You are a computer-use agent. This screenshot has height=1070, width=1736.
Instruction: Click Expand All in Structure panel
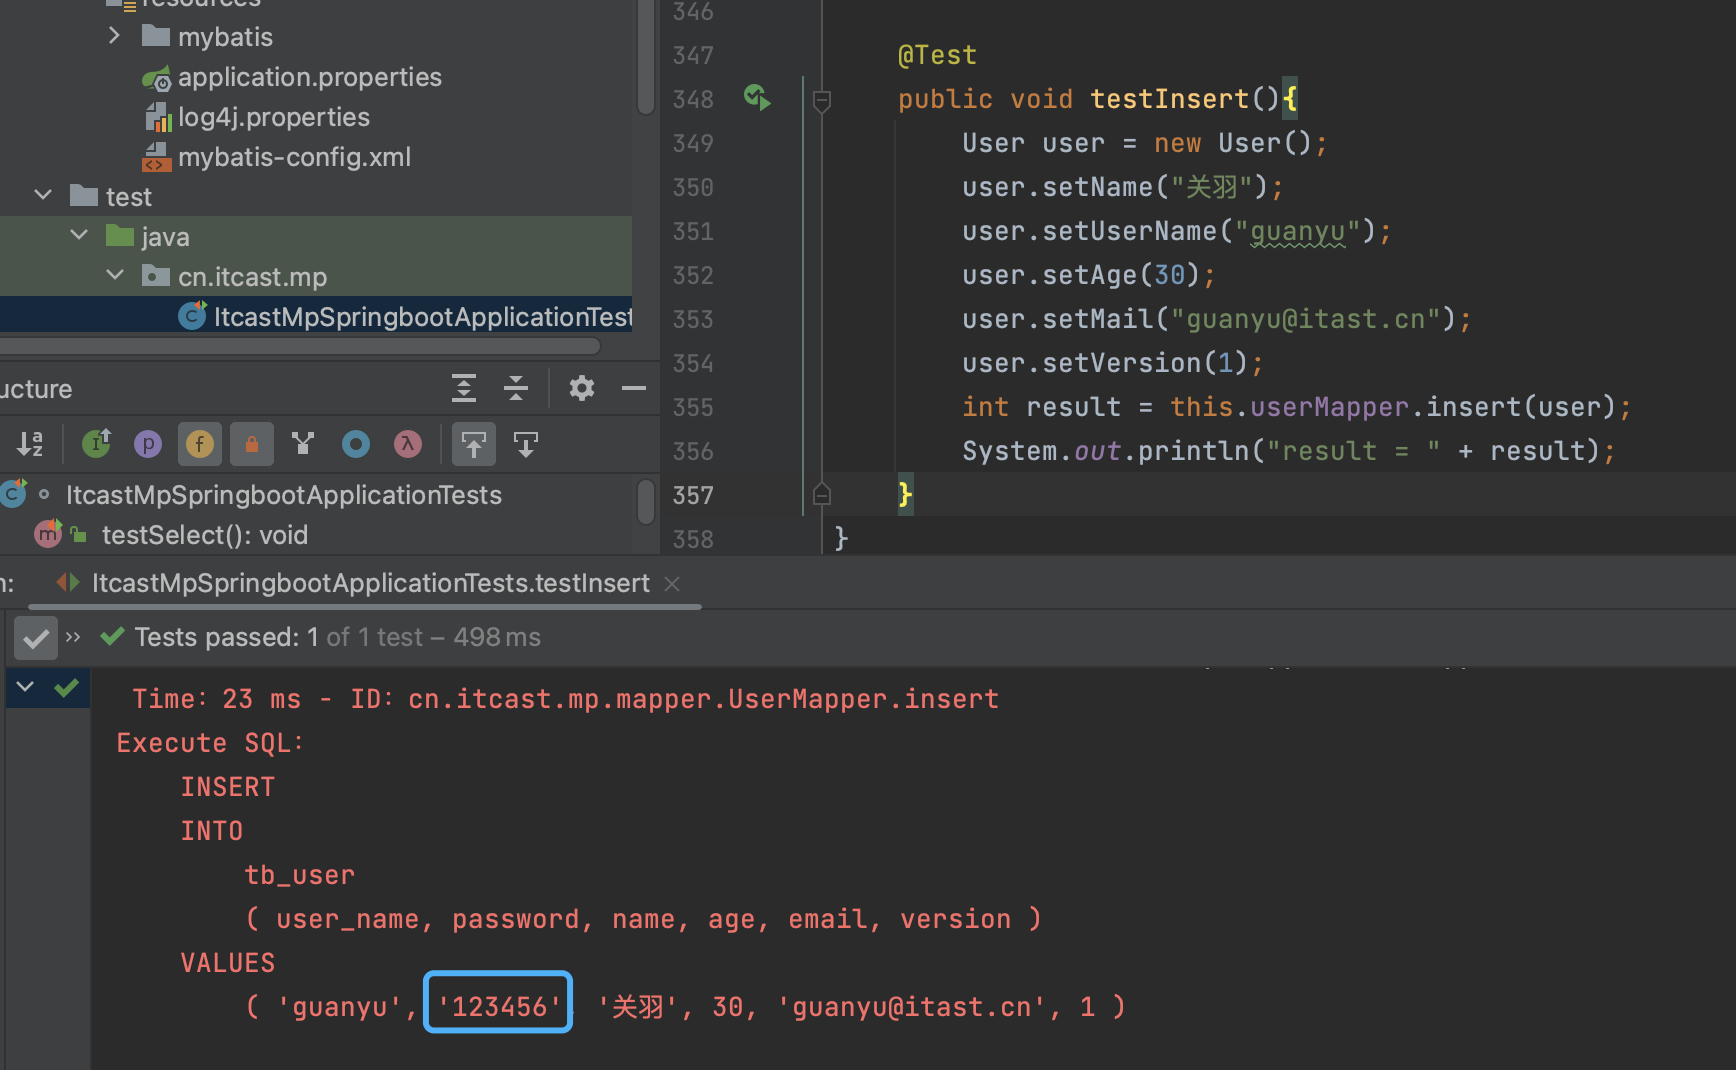(x=464, y=388)
